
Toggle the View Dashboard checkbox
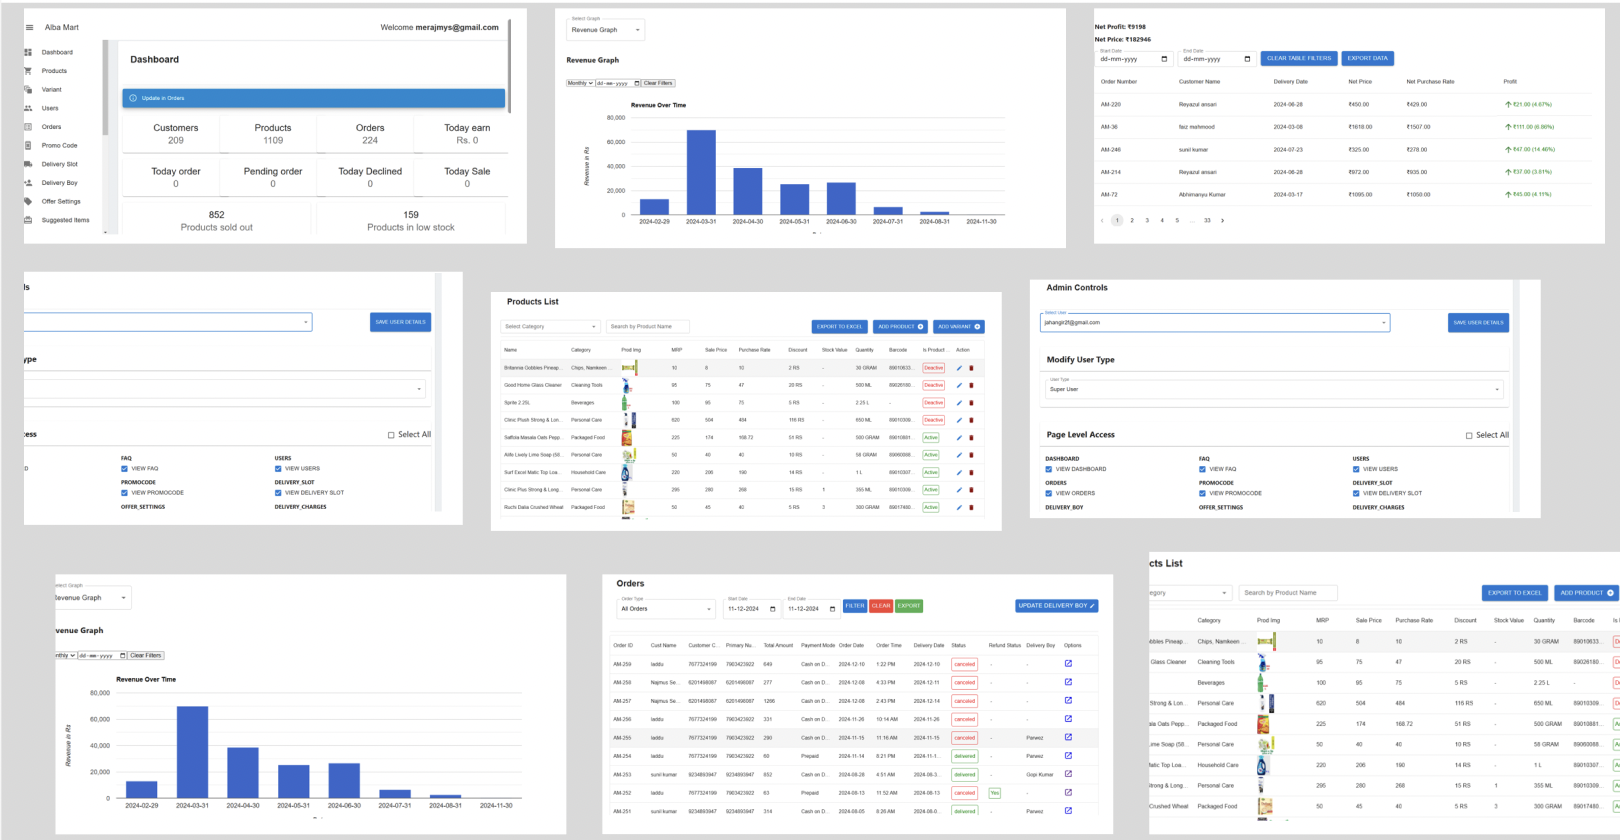(1049, 469)
